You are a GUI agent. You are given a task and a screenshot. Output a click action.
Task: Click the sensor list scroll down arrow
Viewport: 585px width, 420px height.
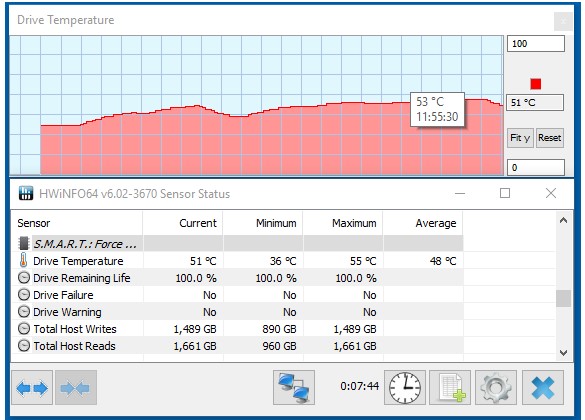tap(563, 352)
